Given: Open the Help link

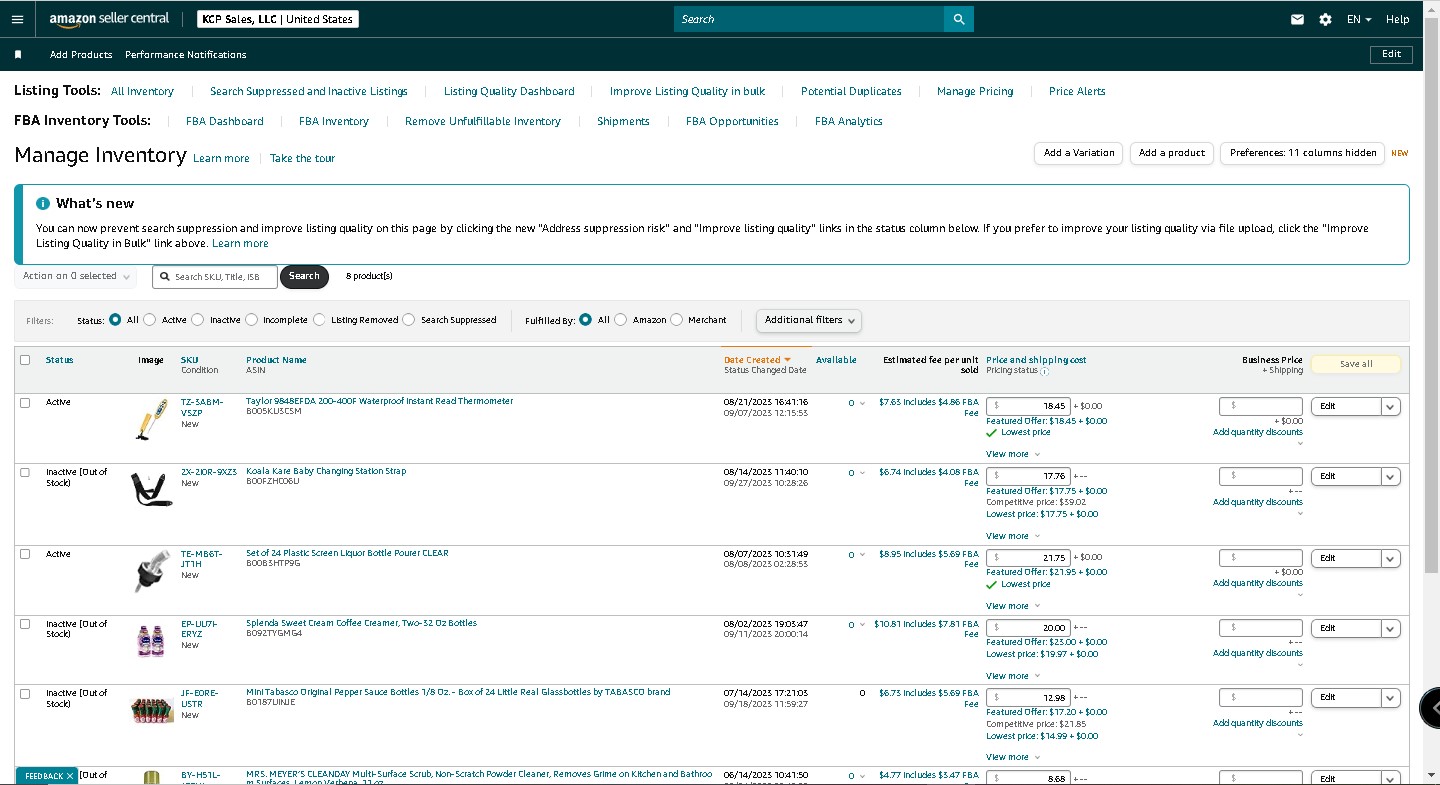Looking at the screenshot, I should tap(1398, 19).
